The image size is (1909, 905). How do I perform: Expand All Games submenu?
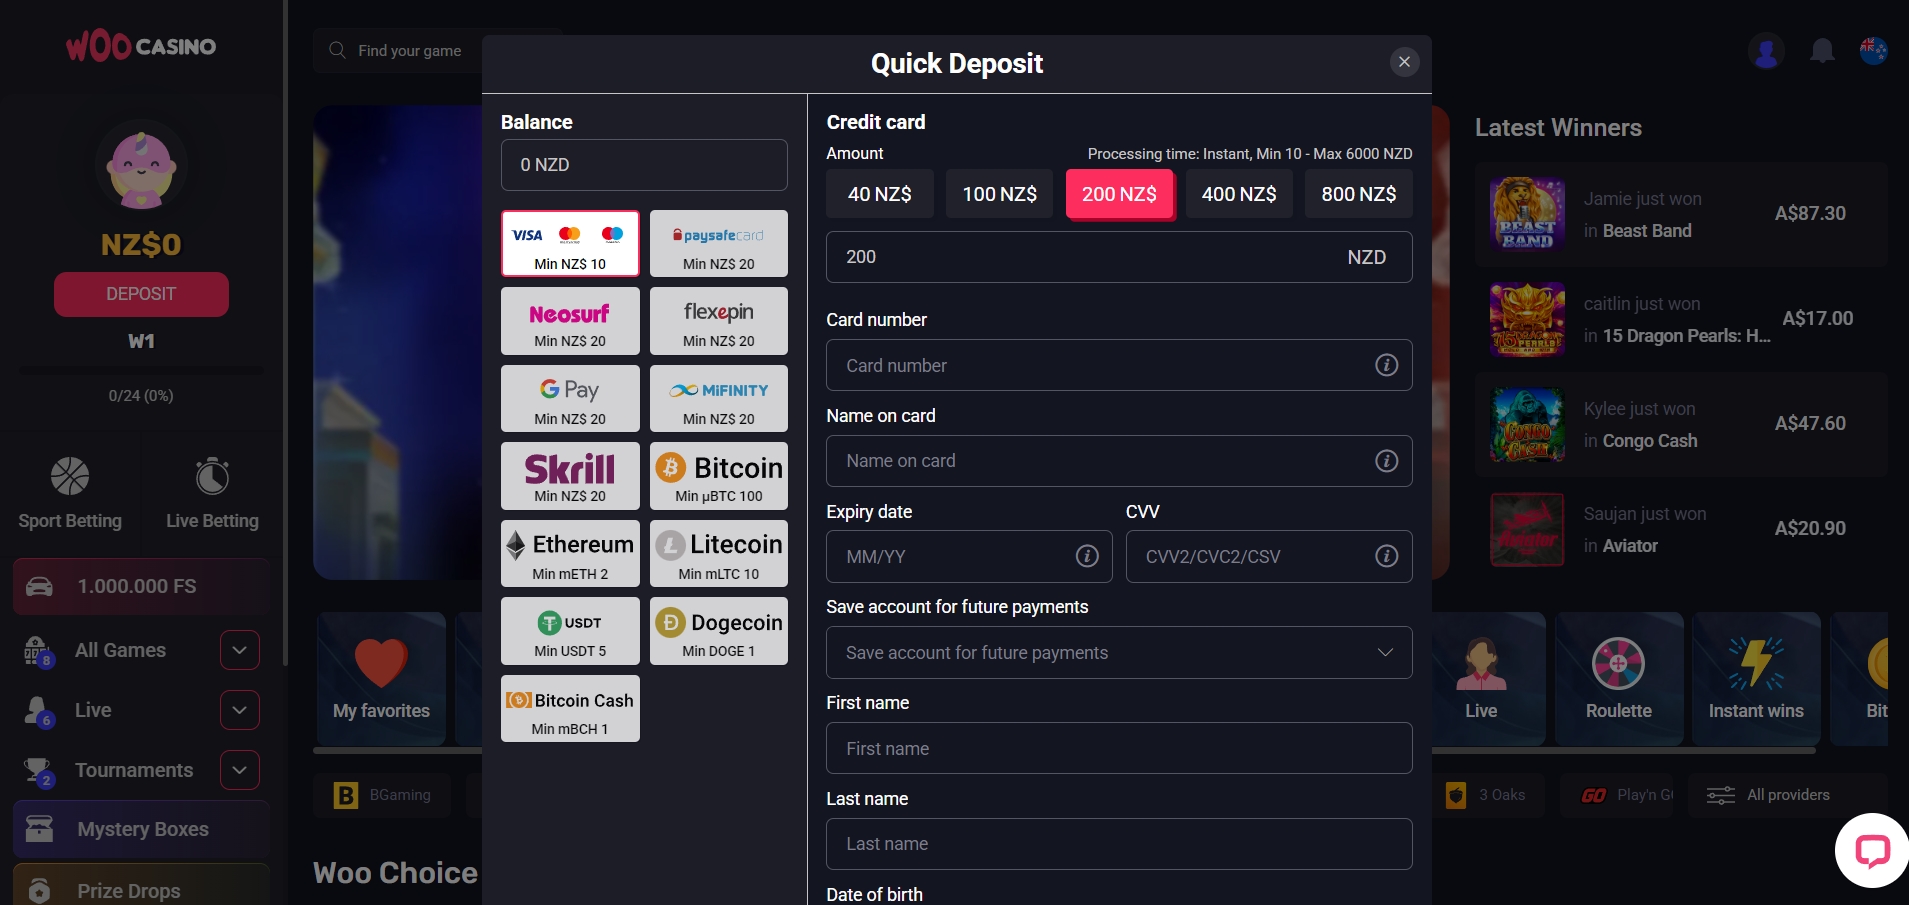pyautogui.click(x=240, y=650)
